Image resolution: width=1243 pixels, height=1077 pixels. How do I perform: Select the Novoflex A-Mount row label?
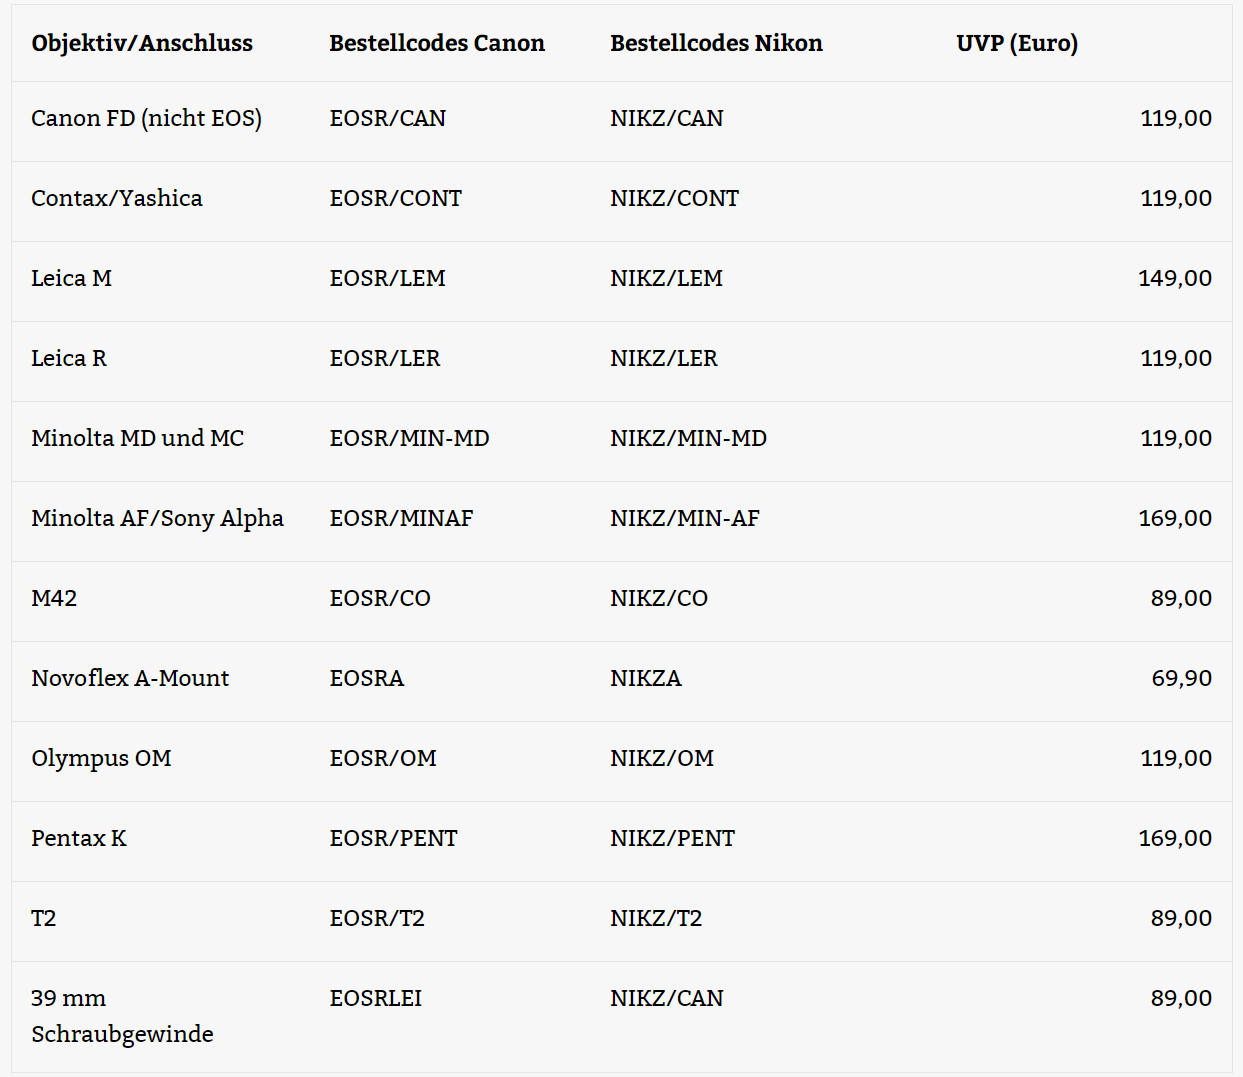pos(130,678)
